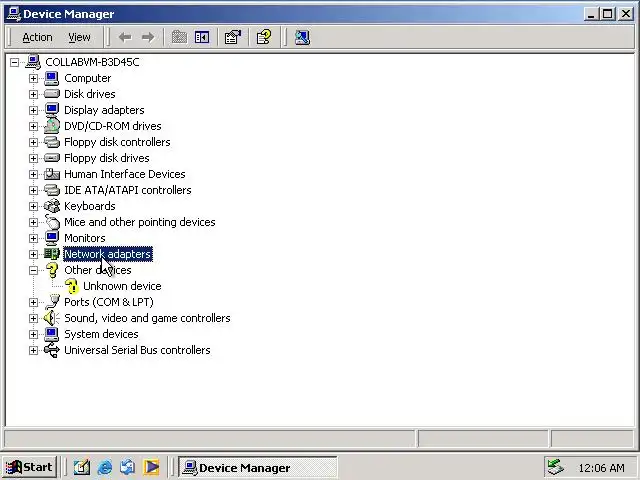Expand the Computer category
Image resolution: width=640 pixels, height=480 pixels.
pos(33,78)
